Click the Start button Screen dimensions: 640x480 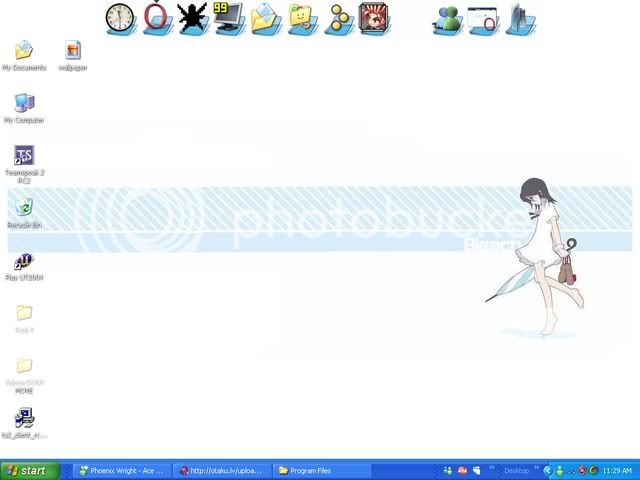tap(30, 470)
